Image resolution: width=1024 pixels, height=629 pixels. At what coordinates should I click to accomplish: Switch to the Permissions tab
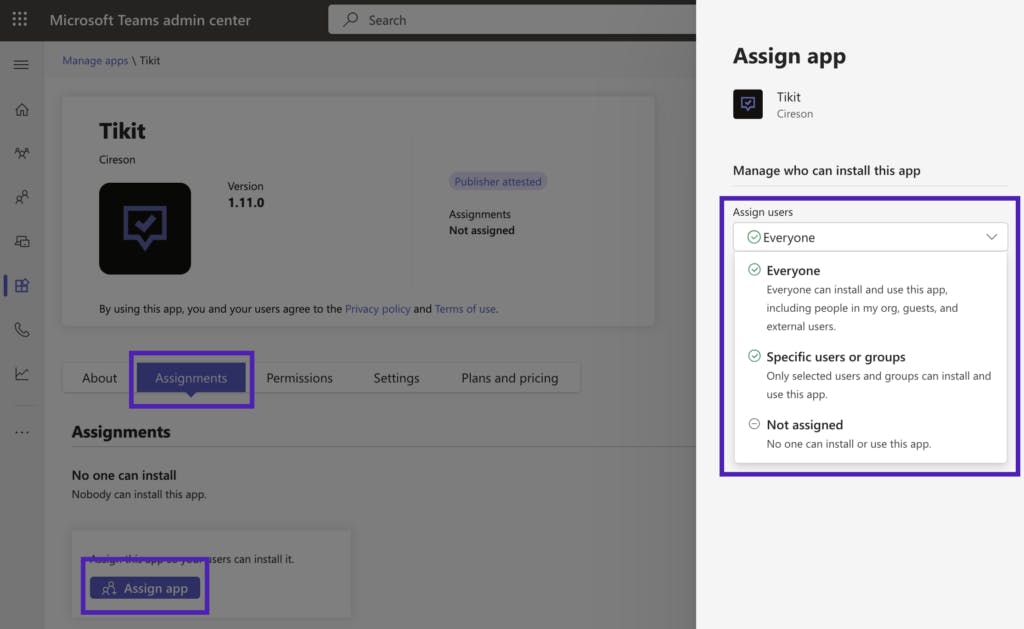tap(299, 378)
